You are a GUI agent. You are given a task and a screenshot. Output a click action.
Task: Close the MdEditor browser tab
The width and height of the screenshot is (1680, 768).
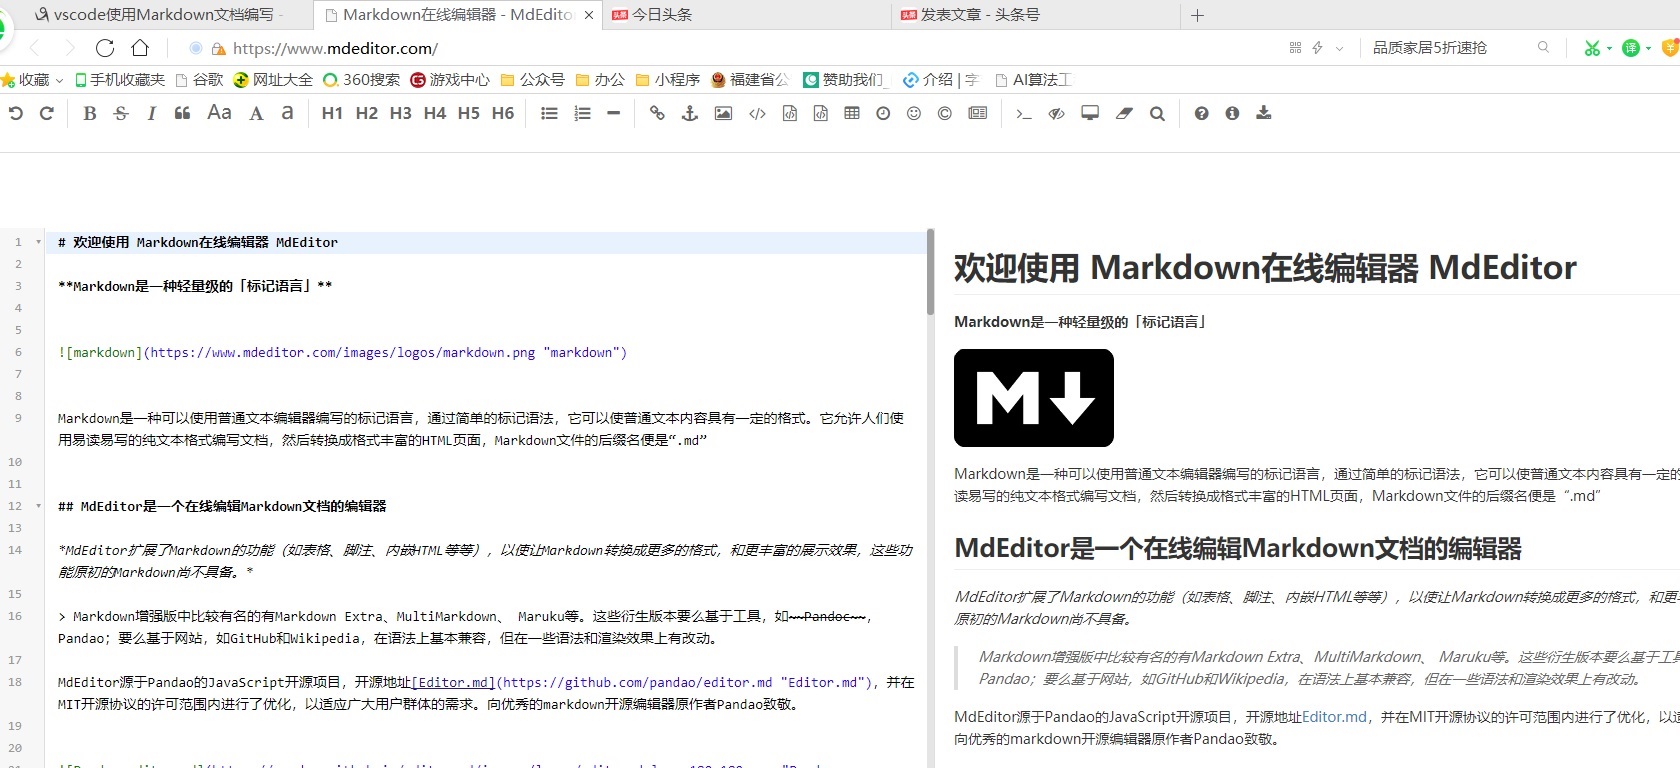tap(589, 15)
